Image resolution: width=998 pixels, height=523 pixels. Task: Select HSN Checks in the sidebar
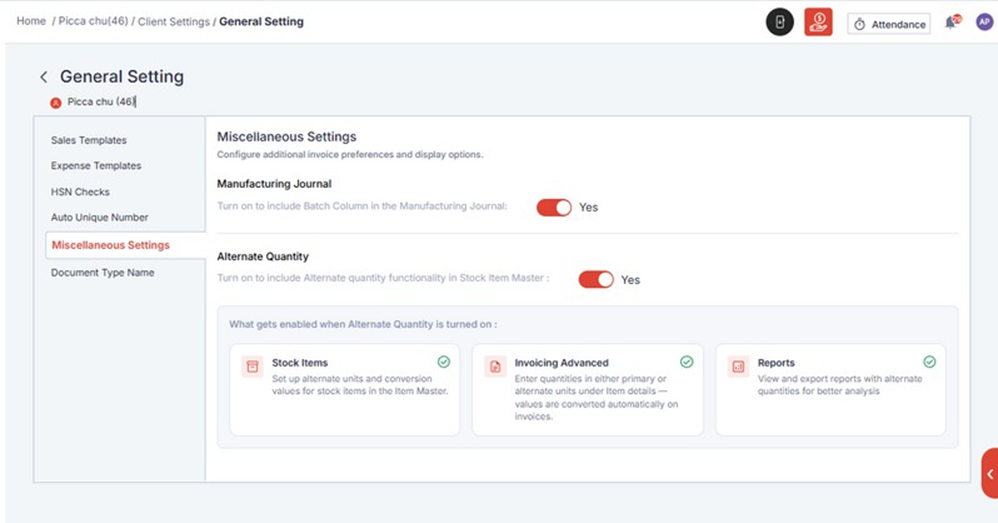click(80, 191)
